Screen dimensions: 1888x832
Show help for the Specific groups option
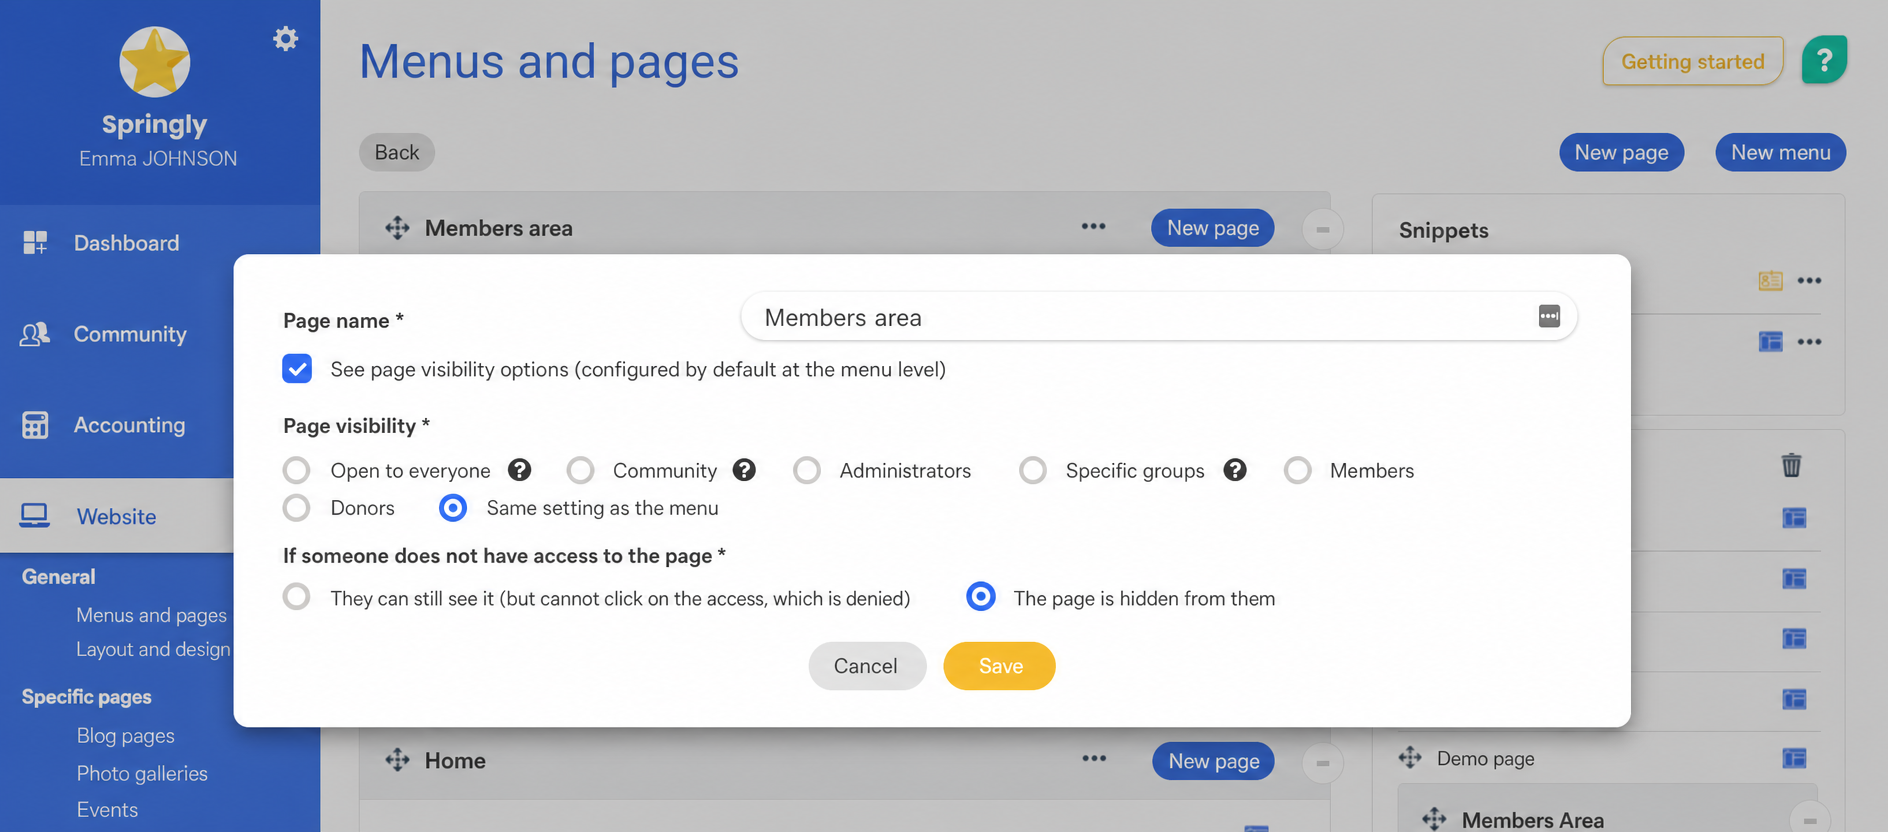1235,470
